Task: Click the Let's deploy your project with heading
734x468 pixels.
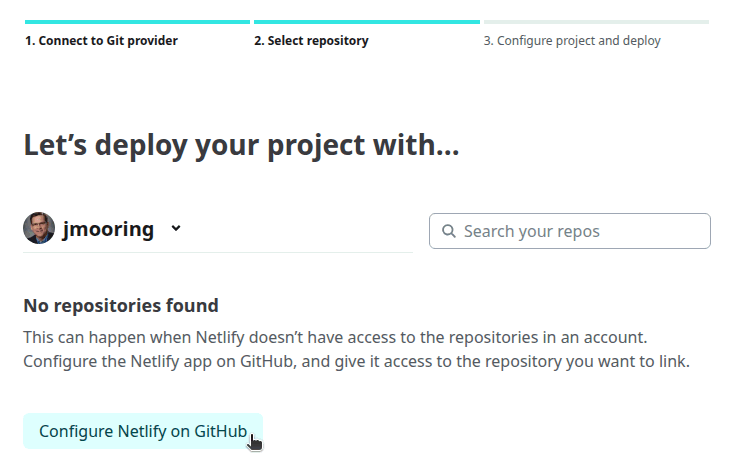Action: point(241,145)
